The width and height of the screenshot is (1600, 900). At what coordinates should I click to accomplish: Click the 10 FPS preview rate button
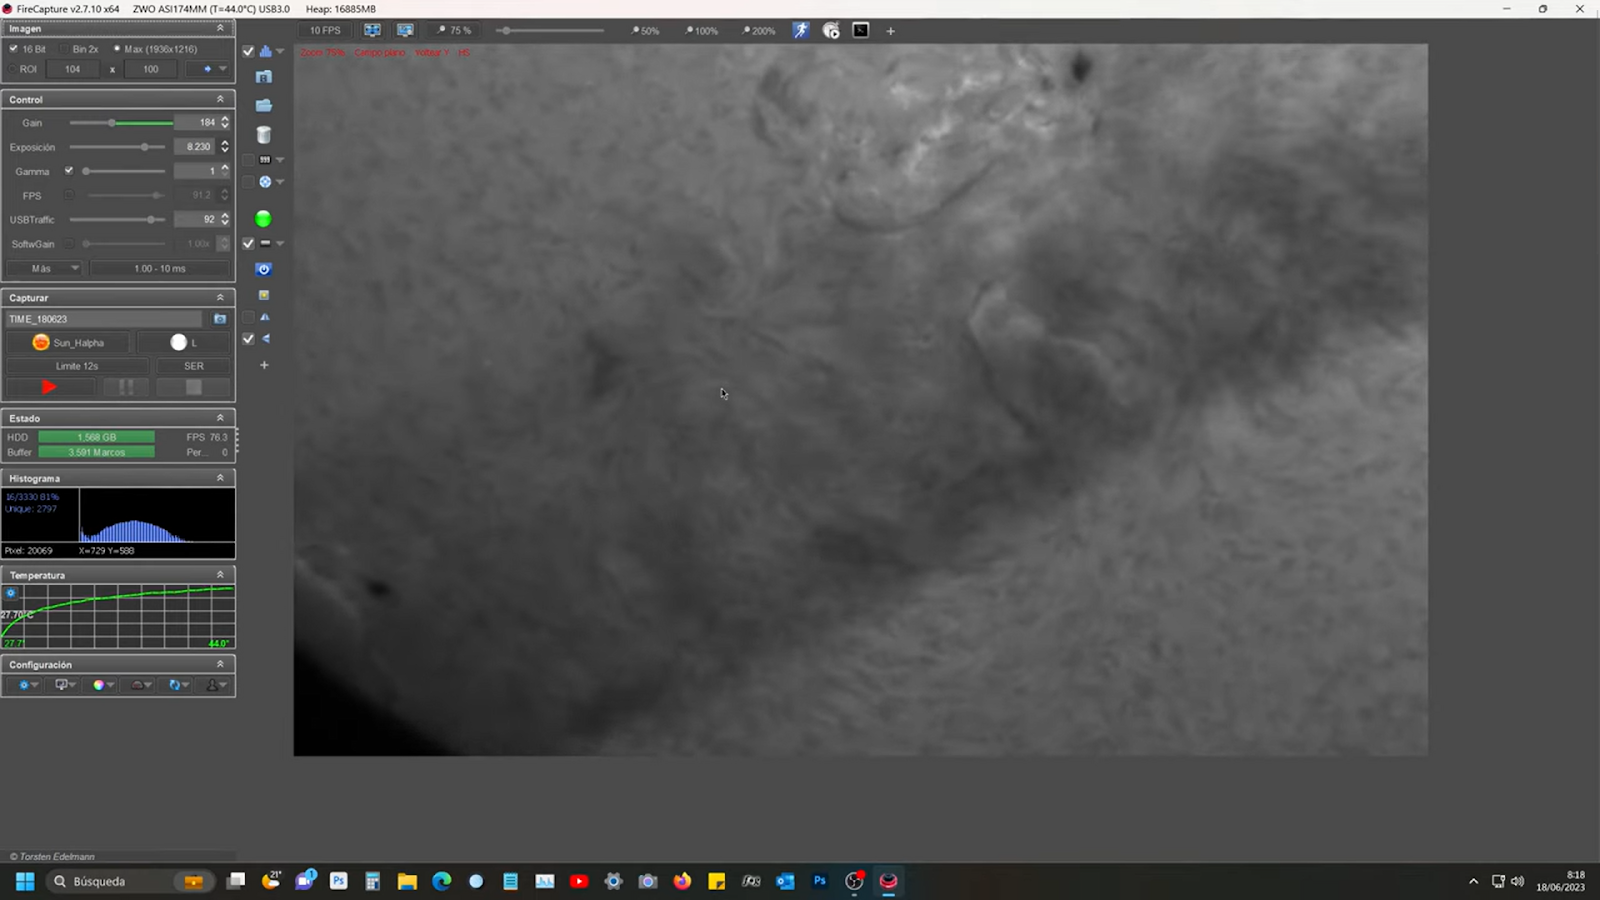pyautogui.click(x=325, y=30)
